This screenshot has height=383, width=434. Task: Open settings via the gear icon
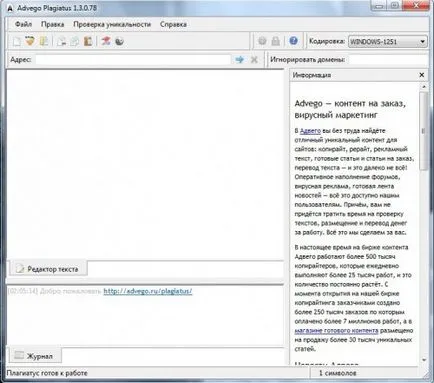[x=262, y=41]
